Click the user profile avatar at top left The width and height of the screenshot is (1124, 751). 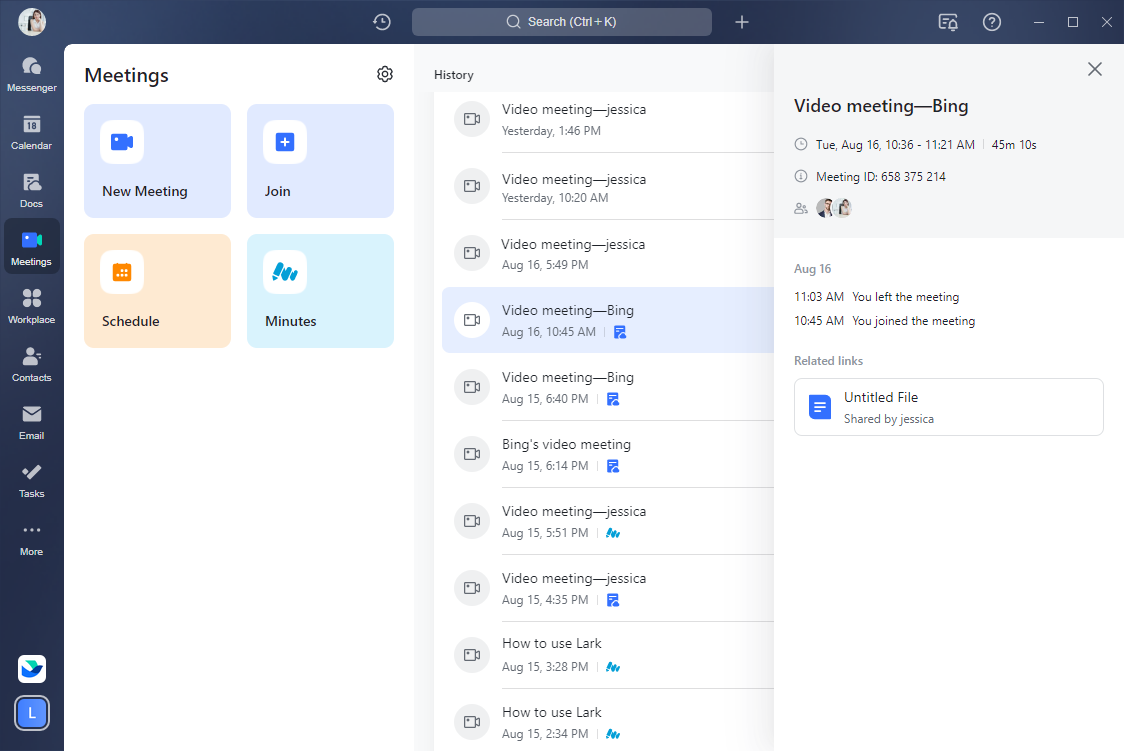[x=32, y=22]
